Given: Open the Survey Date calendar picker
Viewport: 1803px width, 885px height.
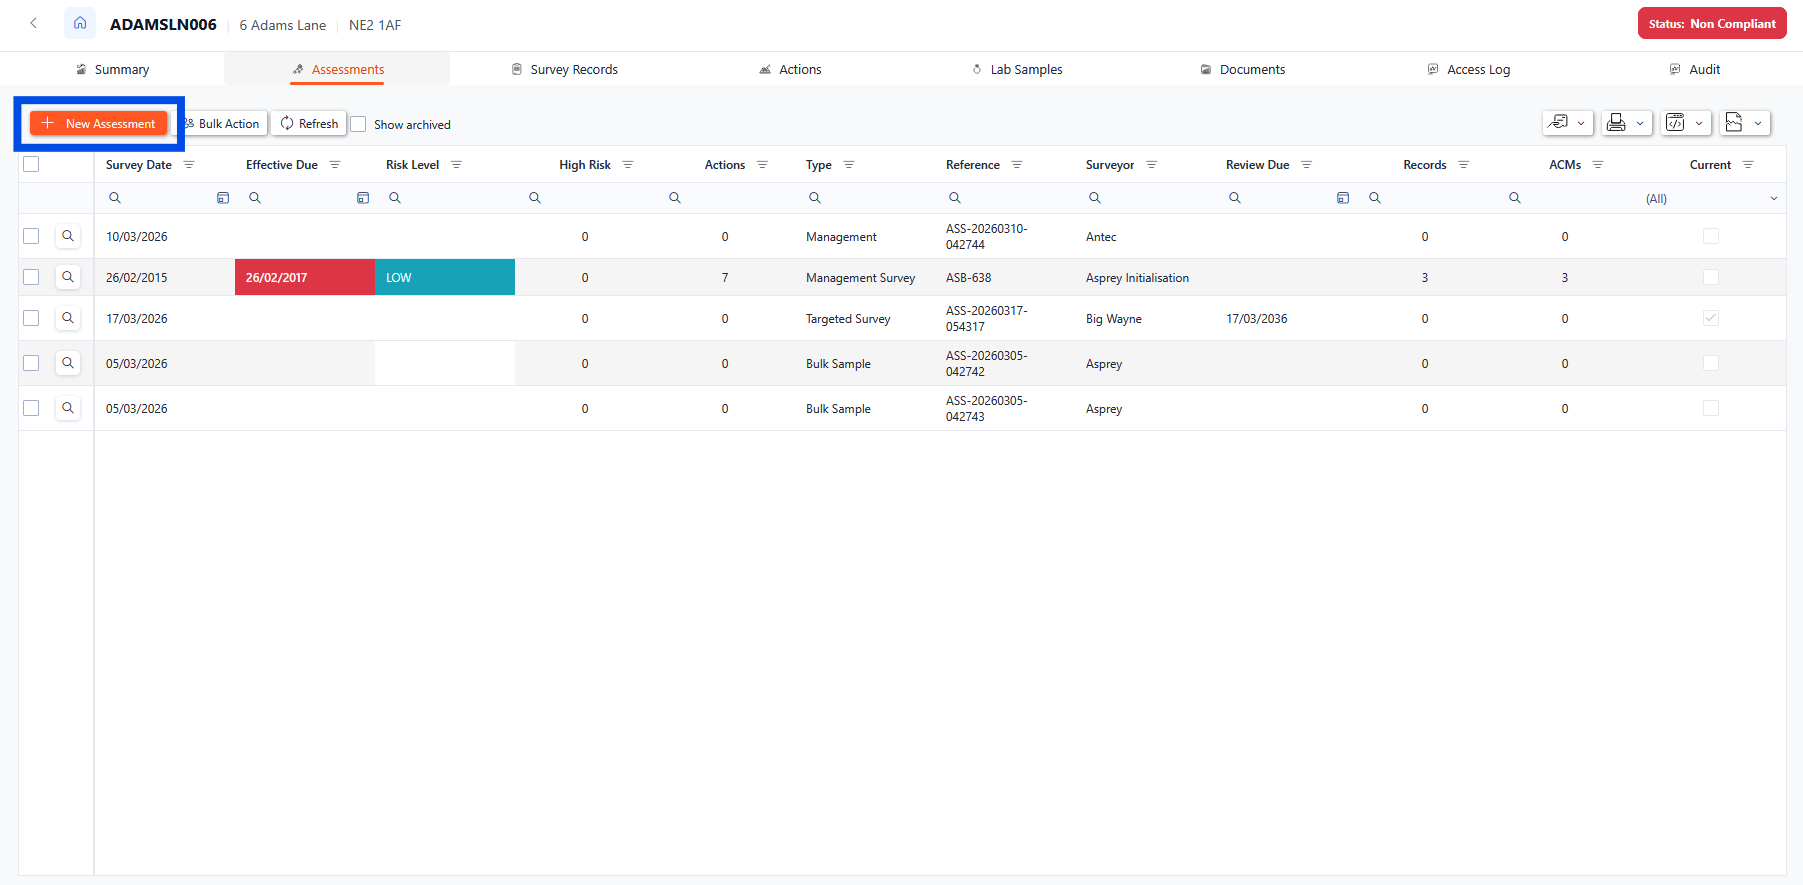Looking at the screenshot, I should [x=223, y=198].
